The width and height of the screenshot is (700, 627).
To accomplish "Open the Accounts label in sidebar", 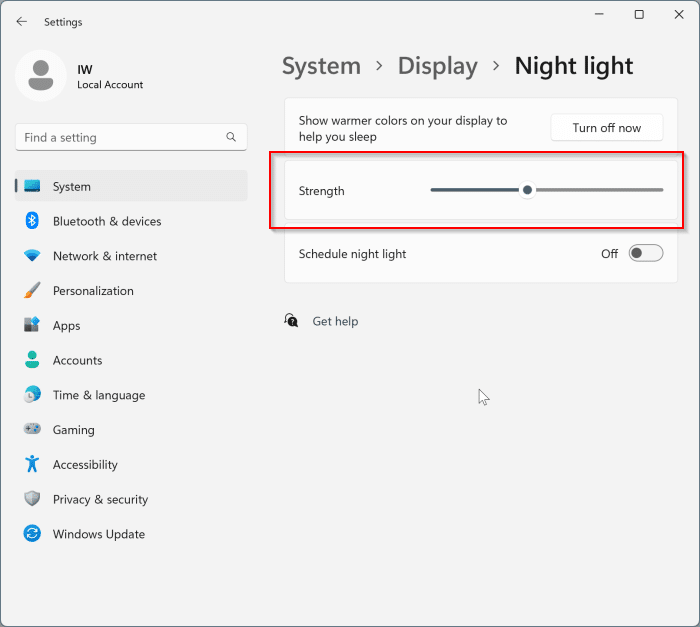I will [x=78, y=360].
